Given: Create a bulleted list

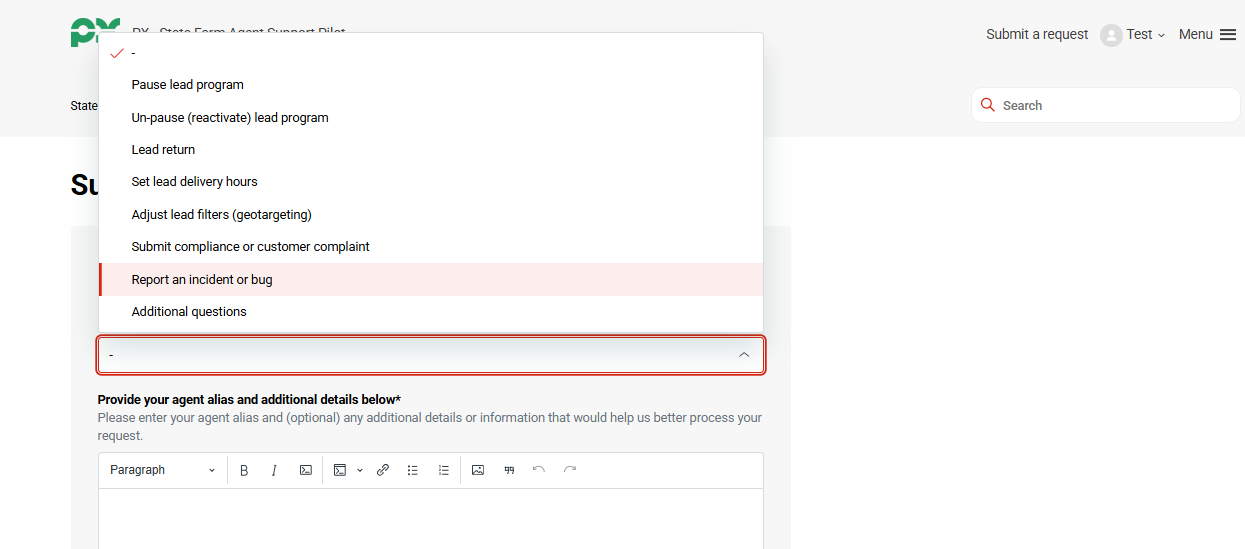Looking at the screenshot, I should pyautogui.click(x=413, y=470).
